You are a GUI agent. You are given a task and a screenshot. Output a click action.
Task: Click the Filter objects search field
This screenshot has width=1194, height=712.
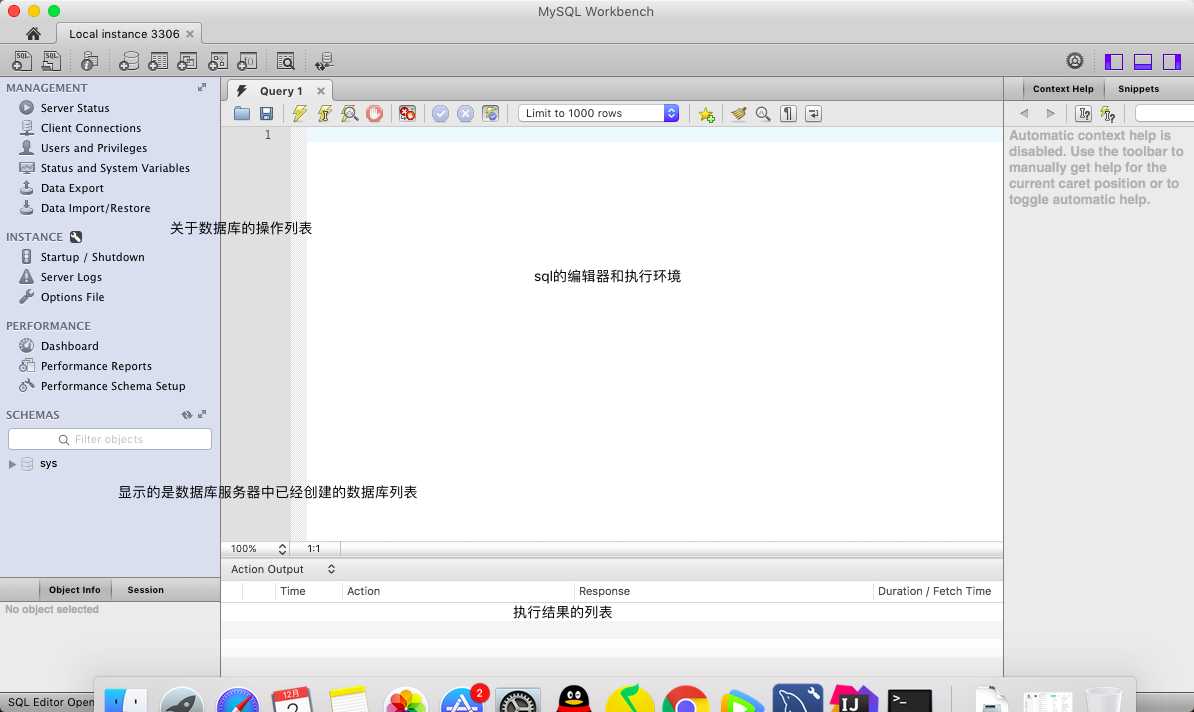[x=110, y=439]
